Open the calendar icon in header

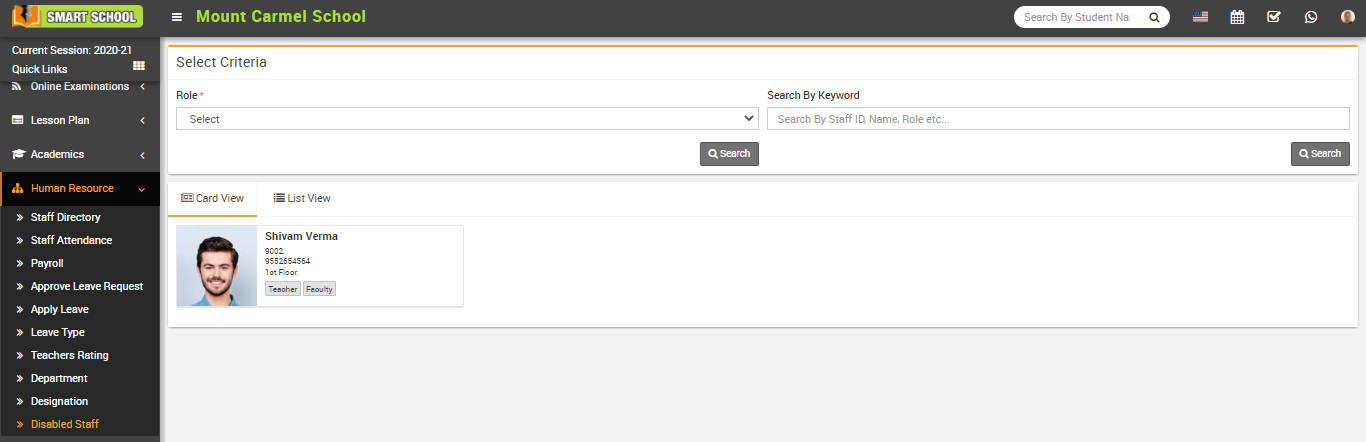pos(1237,17)
